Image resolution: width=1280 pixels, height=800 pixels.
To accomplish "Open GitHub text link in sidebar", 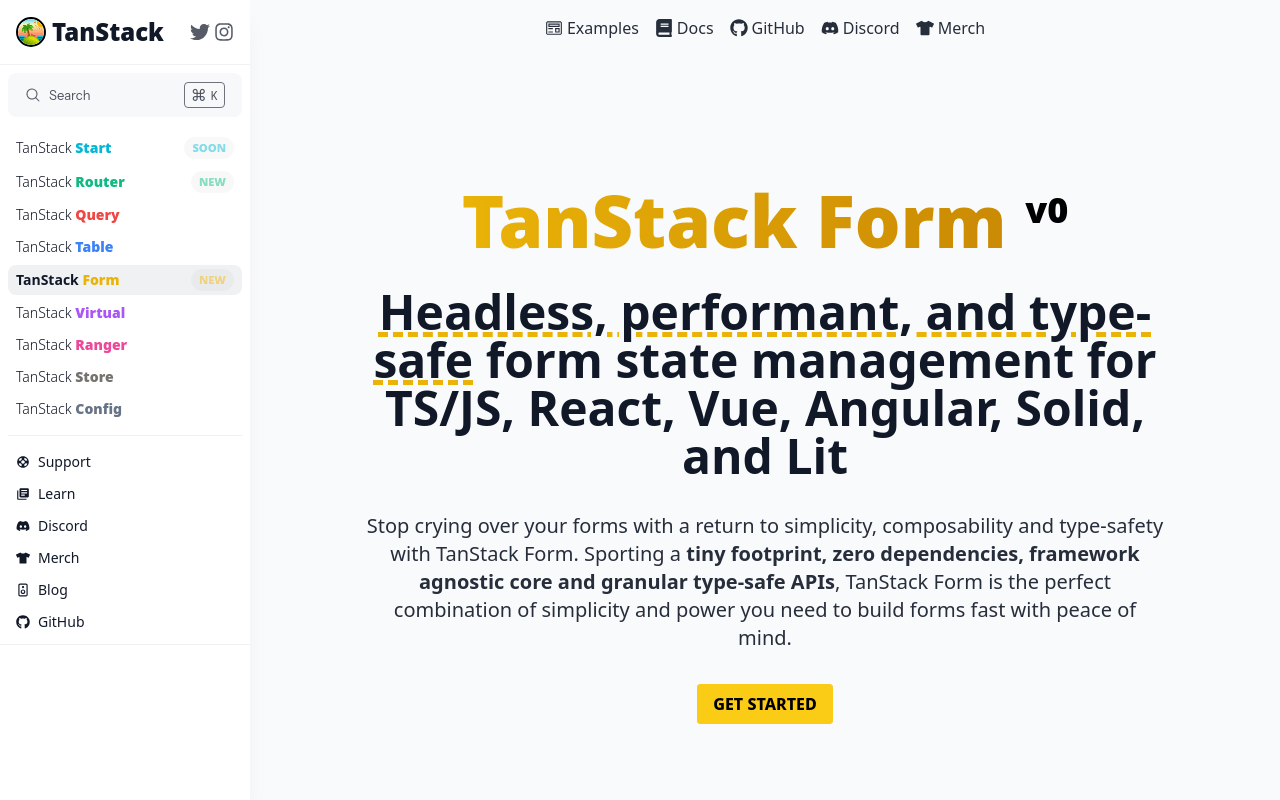I will pos(61,622).
